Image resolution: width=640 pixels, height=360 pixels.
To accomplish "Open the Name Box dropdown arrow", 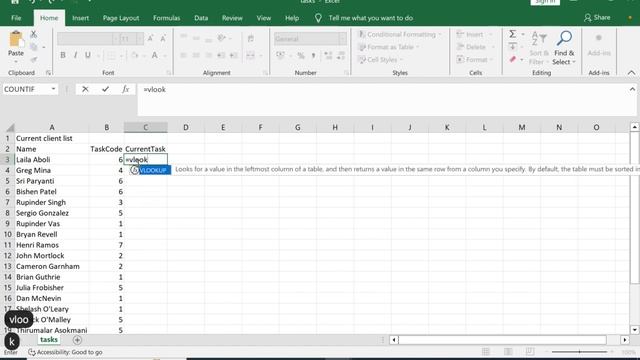I will 53,89.
